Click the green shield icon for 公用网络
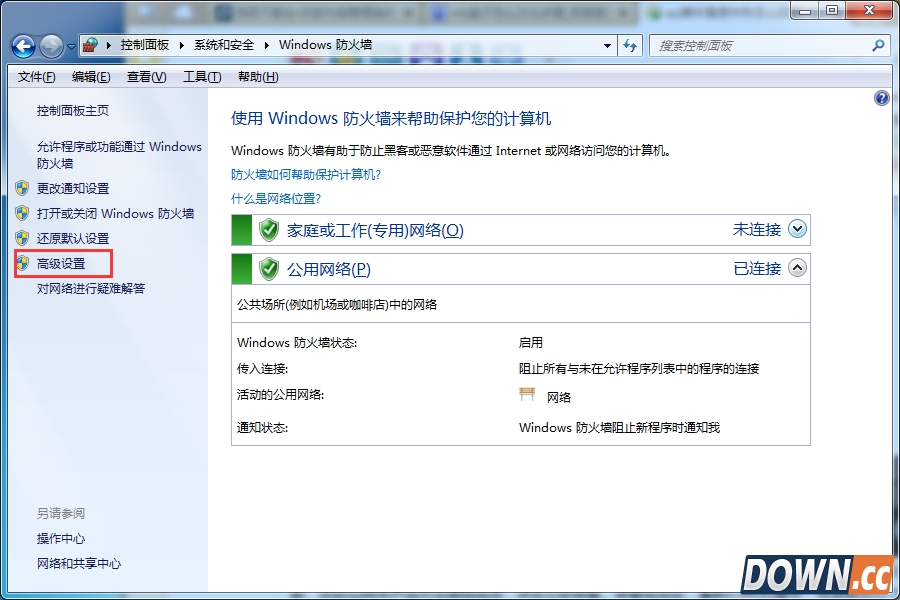 269,269
